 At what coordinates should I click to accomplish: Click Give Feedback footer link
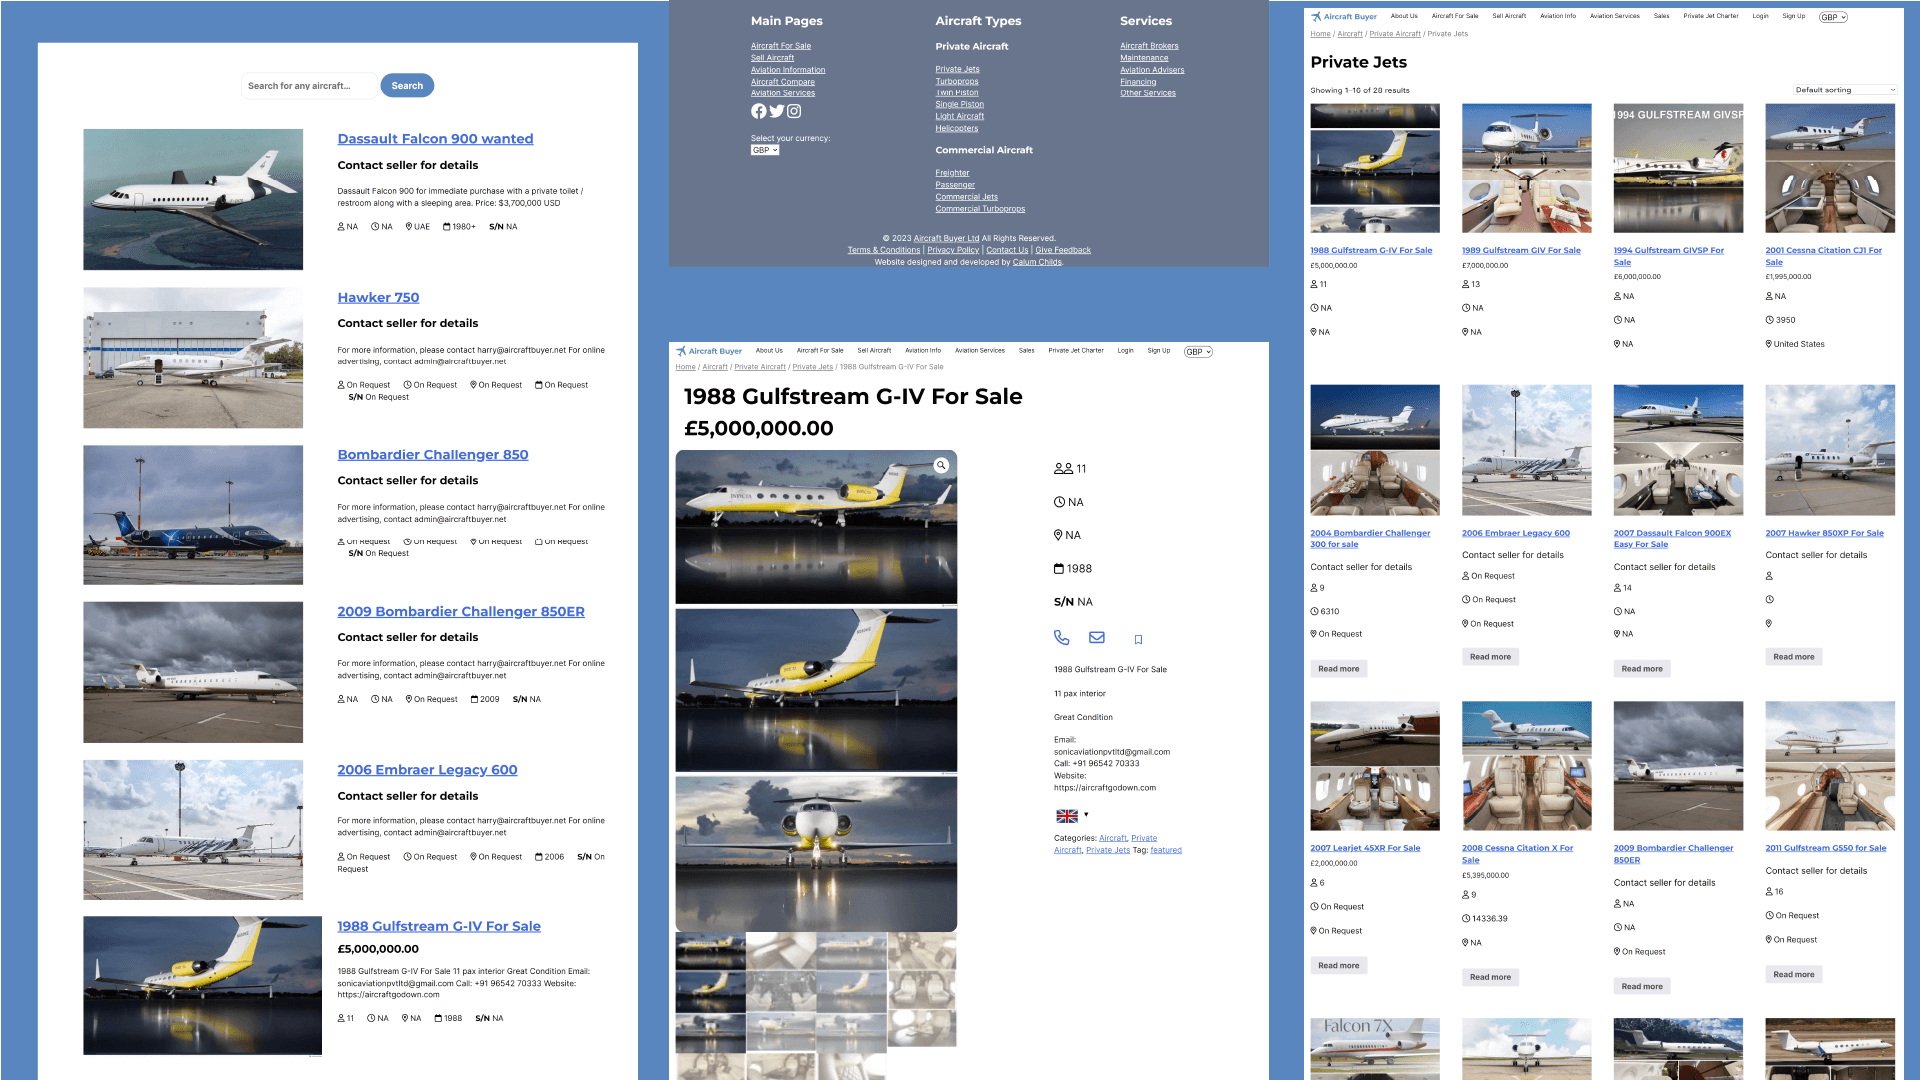[x=1063, y=251]
